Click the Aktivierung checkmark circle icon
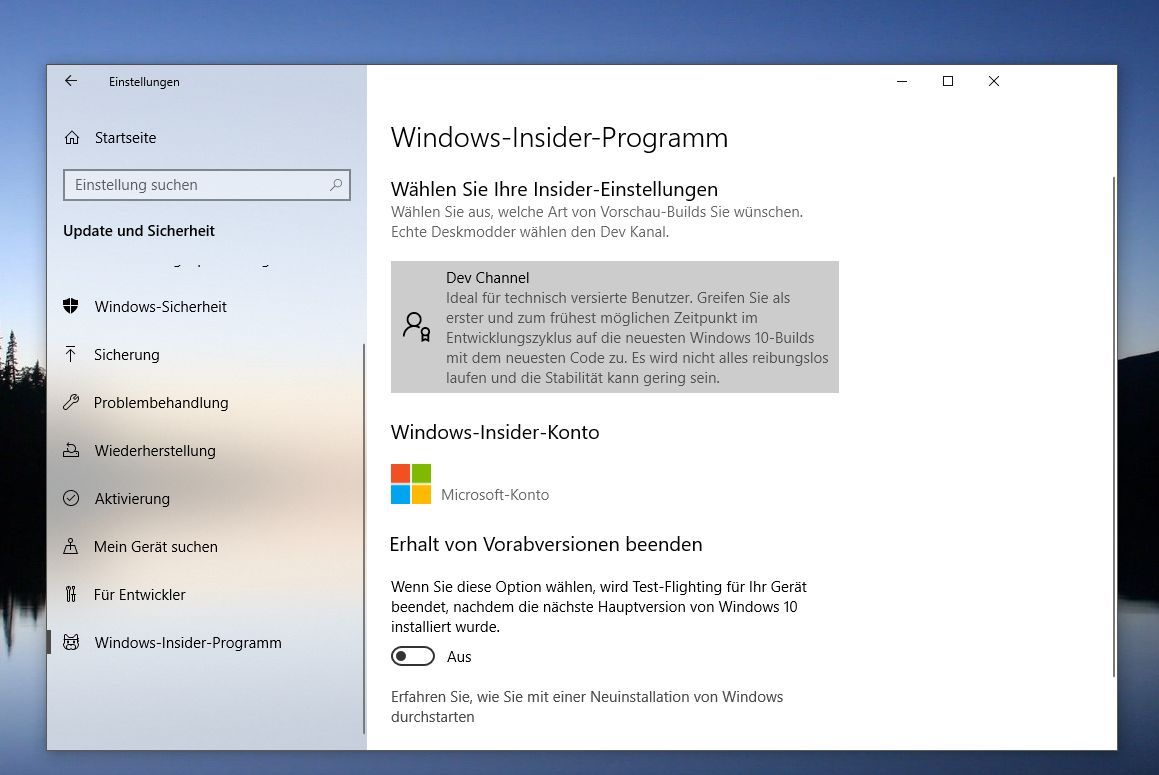Image resolution: width=1159 pixels, height=775 pixels. (x=71, y=498)
